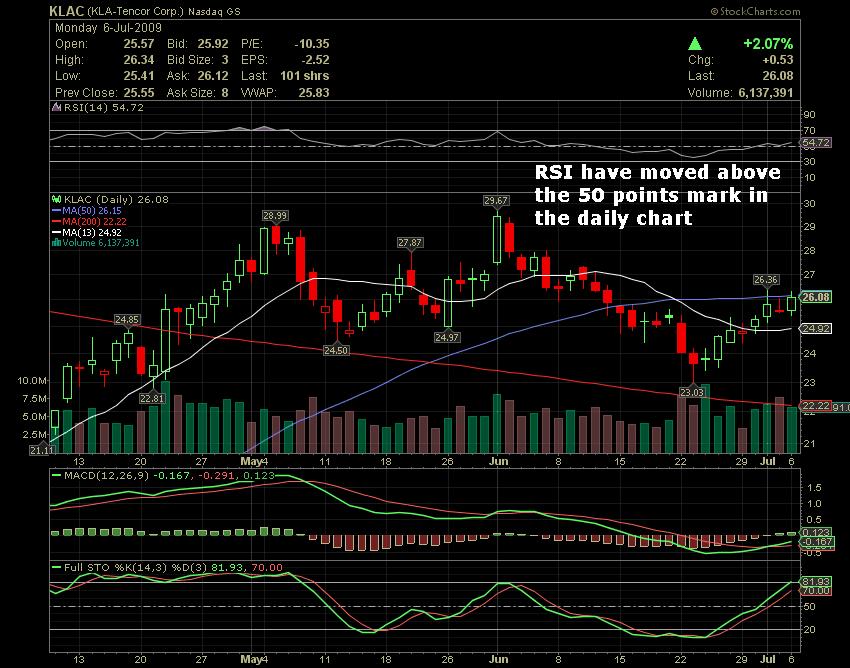The width and height of the screenshot is (850, 668).
Task: Select the High value 26.34
Action: tap(139, 60)
